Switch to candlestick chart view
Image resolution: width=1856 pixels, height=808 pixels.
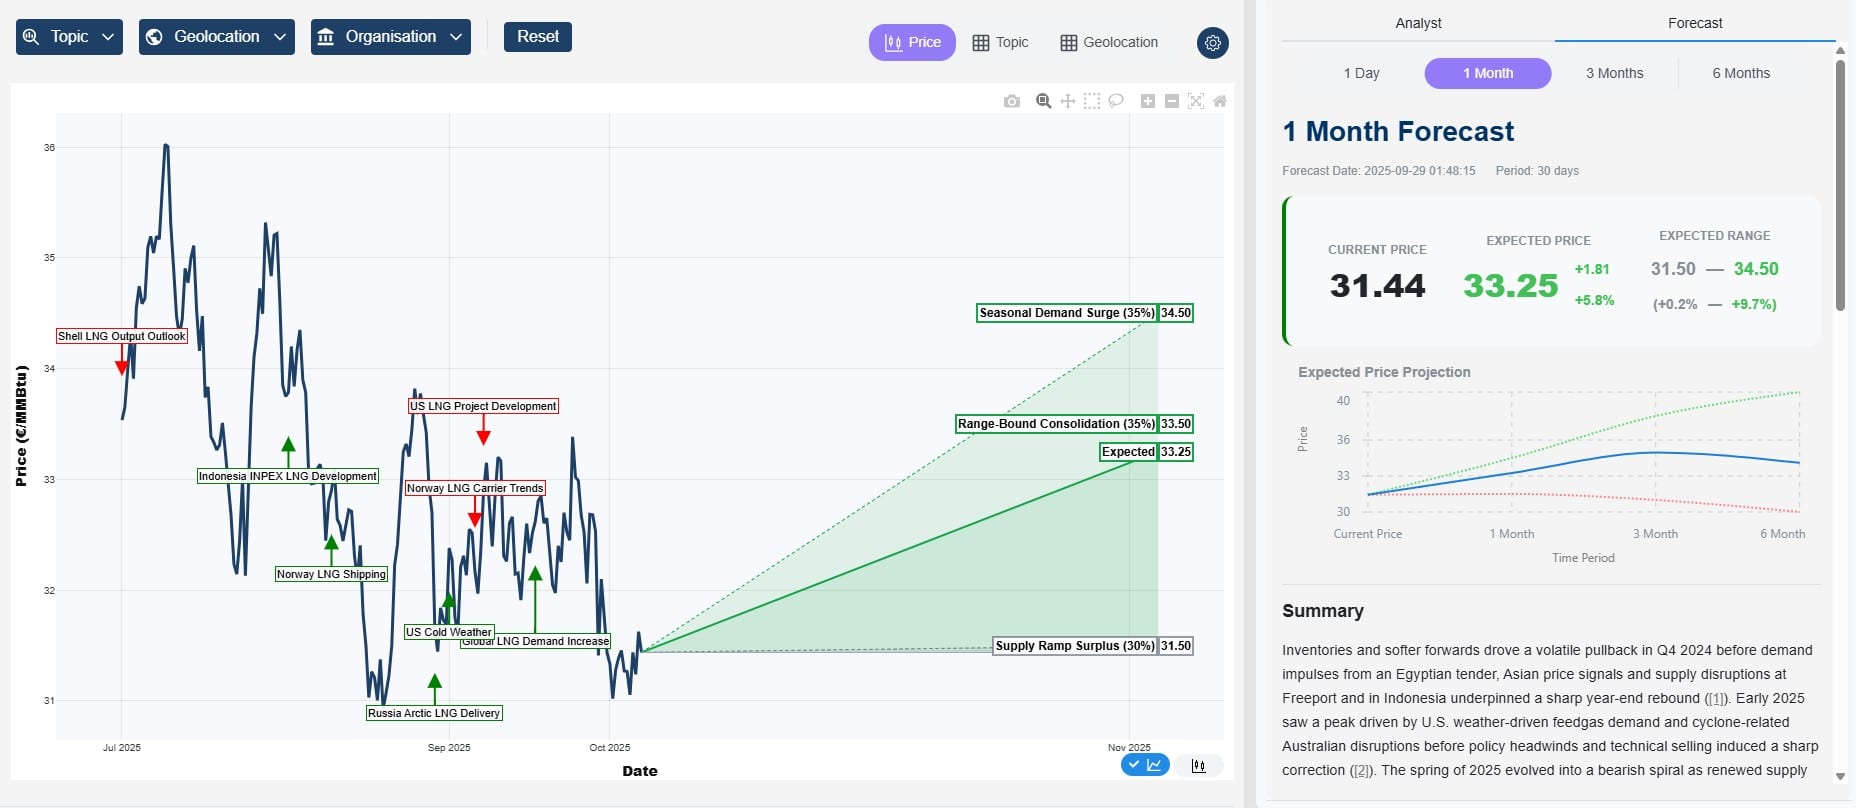[1198, 766]
